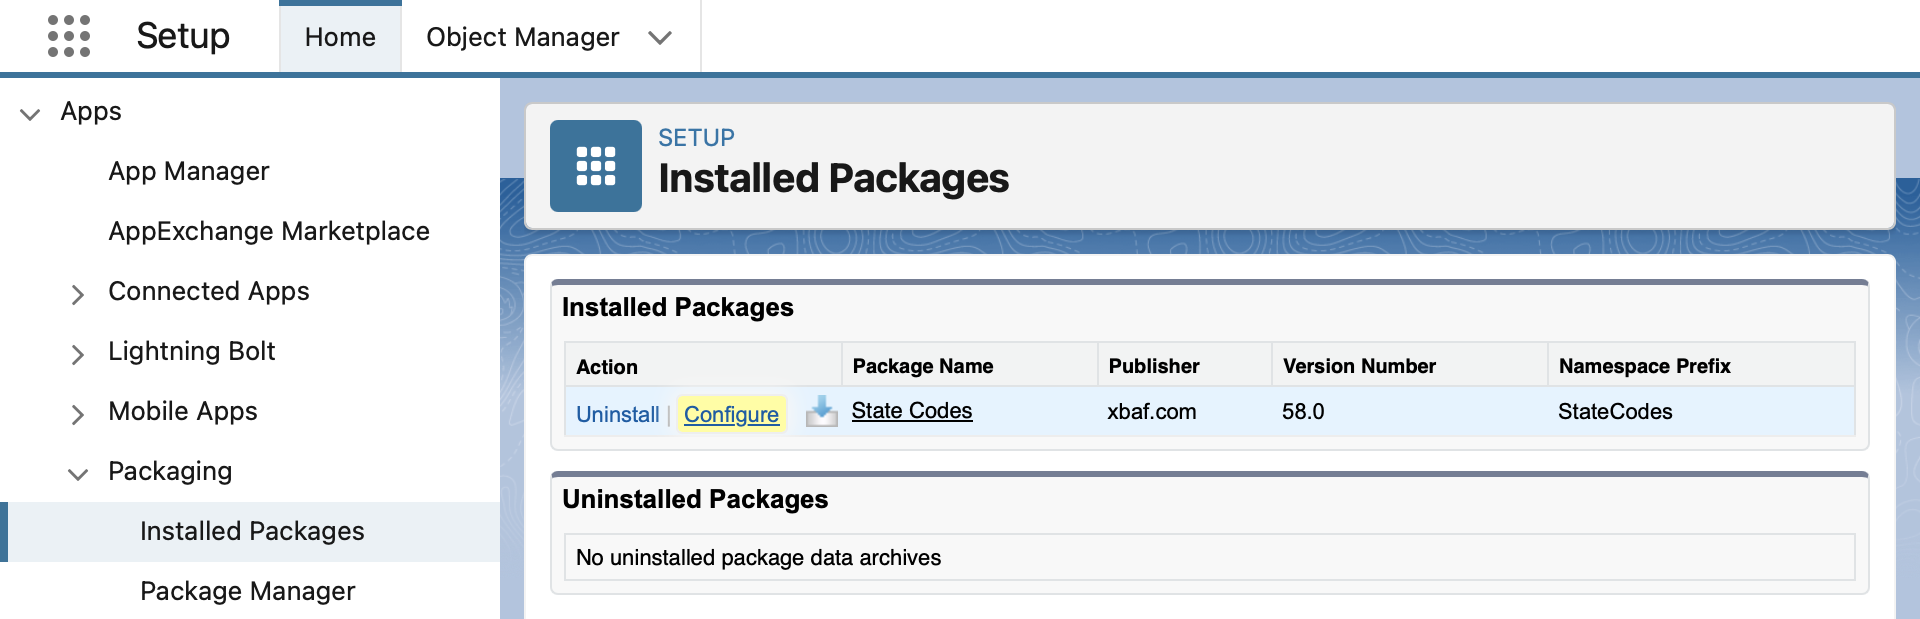Image resolution: width=1920 pixels, height=619 pixels.
Task: Select Packaging sidebar item
Action: (170, 471)
